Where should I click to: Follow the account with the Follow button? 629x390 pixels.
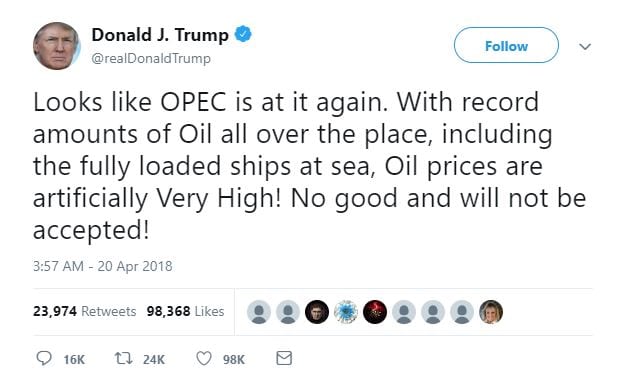(x=506, y=45)
